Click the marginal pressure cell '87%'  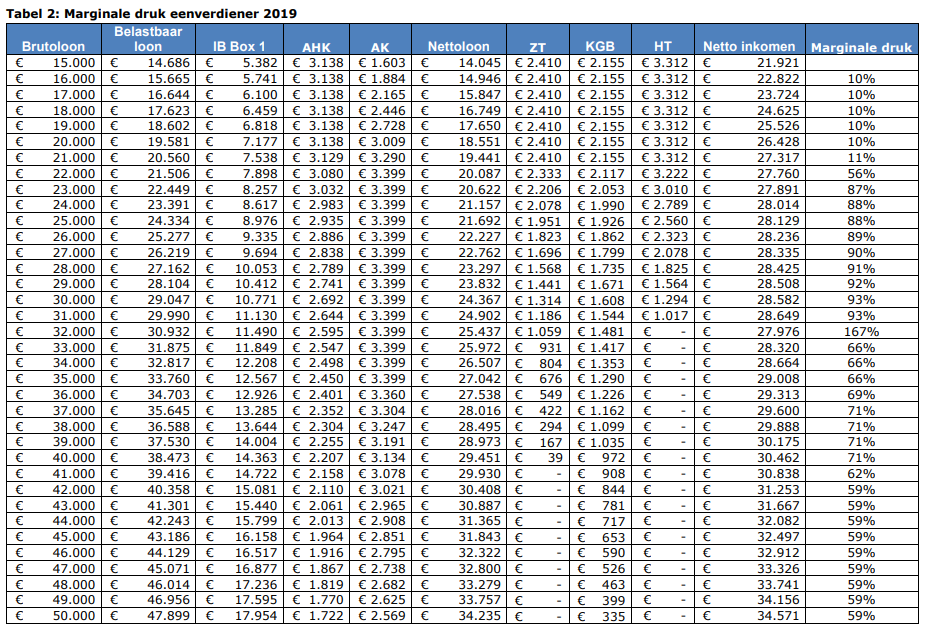tap(861, 189)
